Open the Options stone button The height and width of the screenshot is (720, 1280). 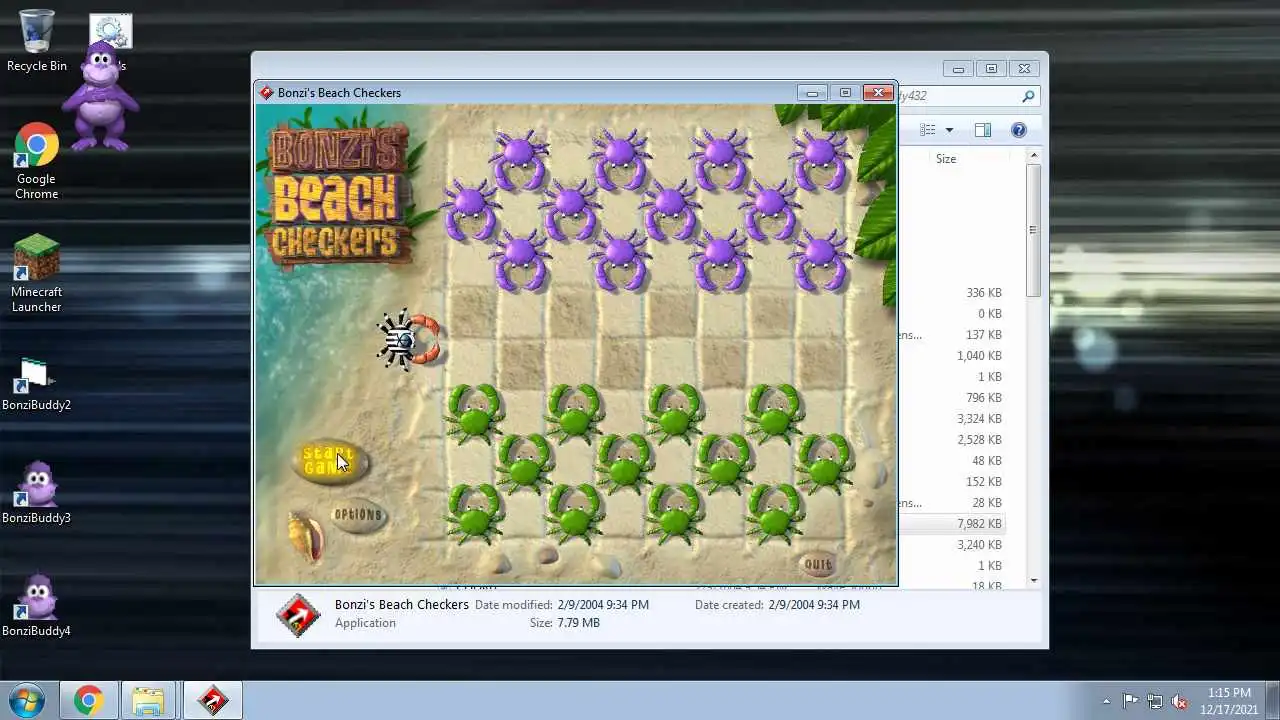click(x=358, y=516)
